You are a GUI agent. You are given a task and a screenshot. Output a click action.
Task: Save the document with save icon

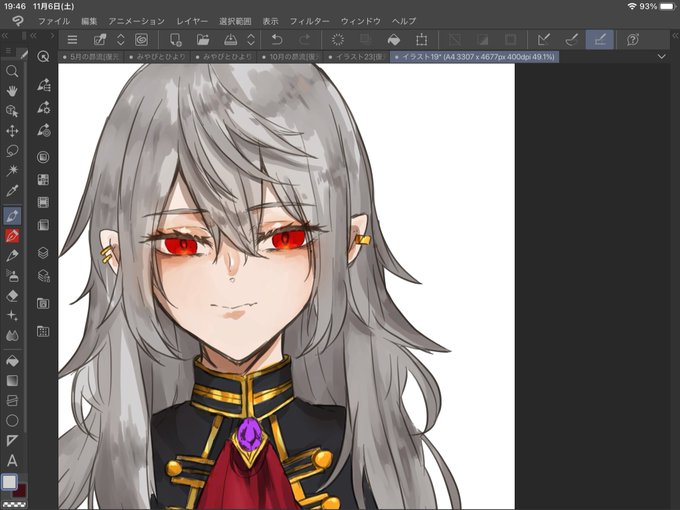coord(230,40)
